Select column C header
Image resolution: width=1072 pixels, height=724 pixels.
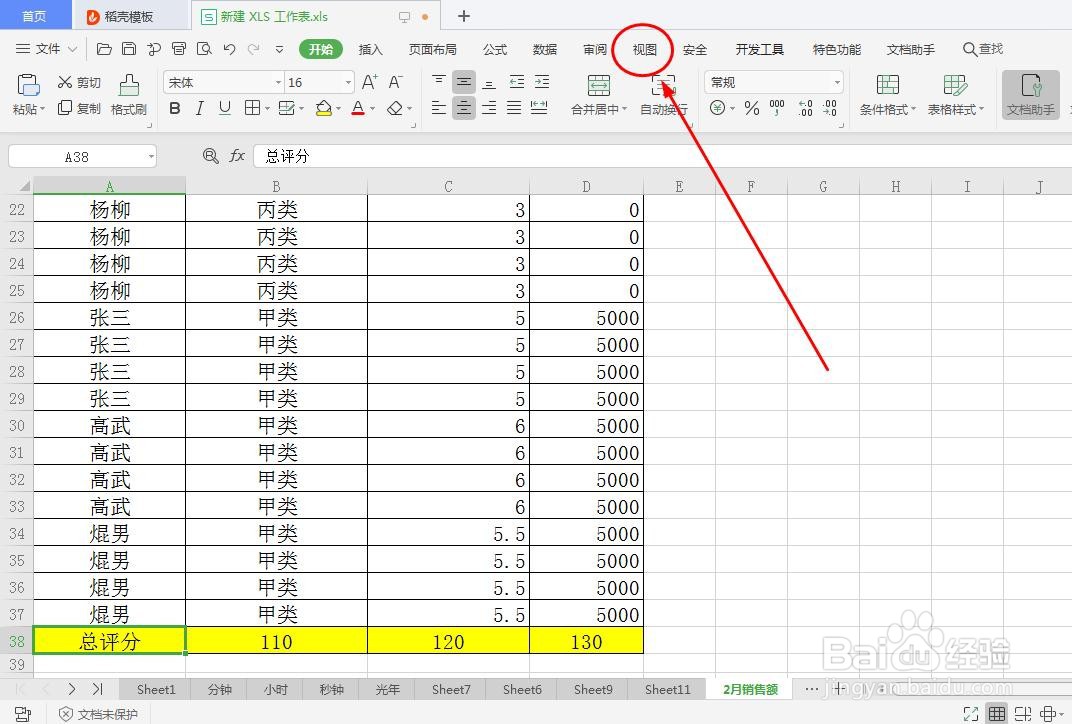(x=448, y=186)
